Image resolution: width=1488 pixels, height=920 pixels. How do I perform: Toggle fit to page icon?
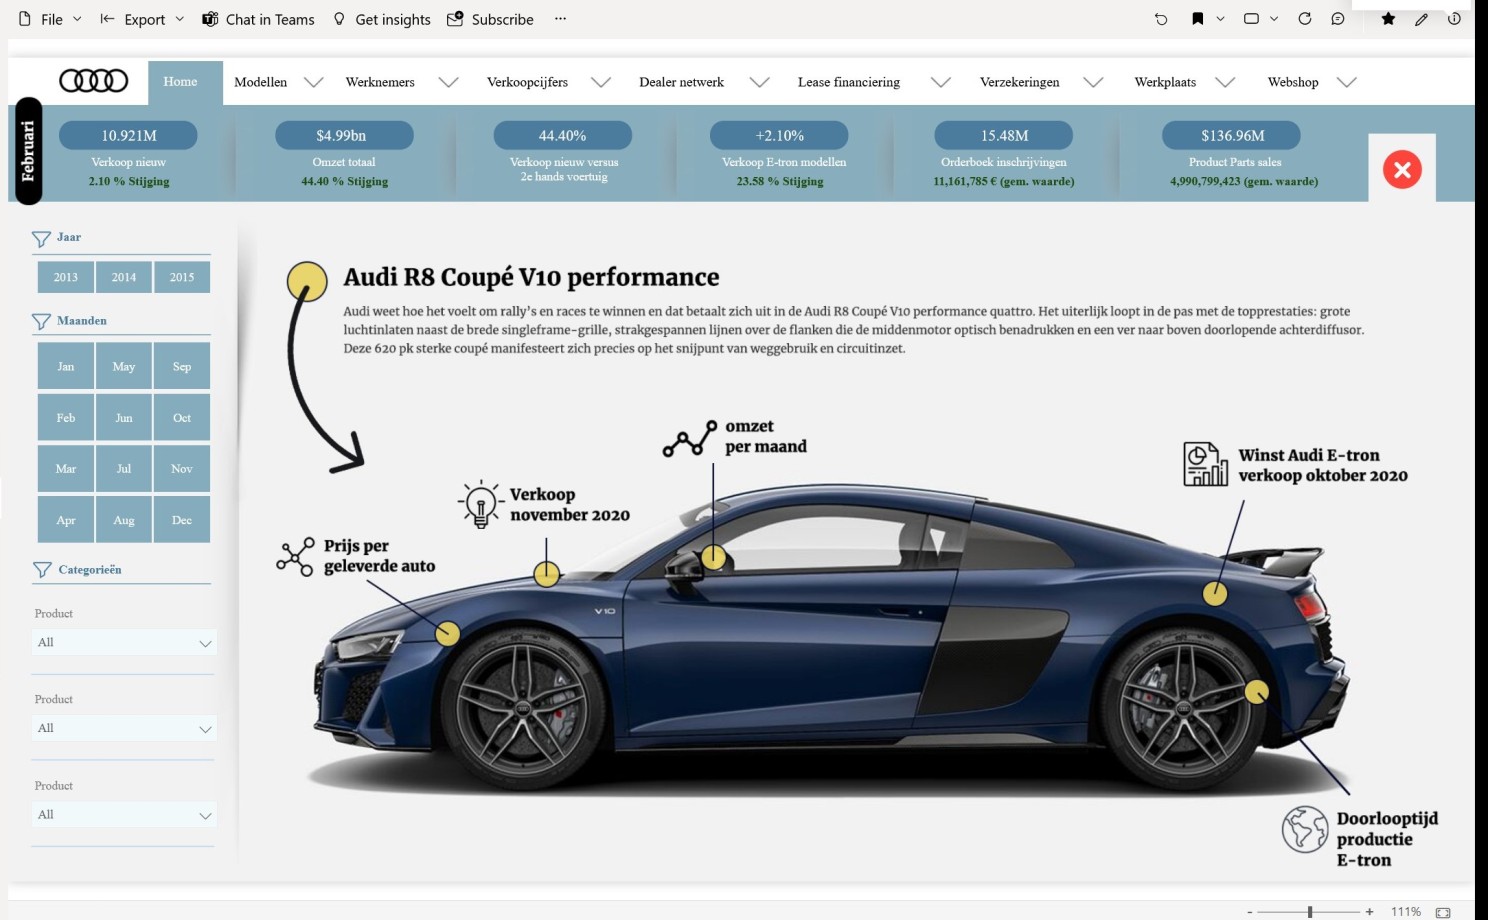tap(1443, 912)
